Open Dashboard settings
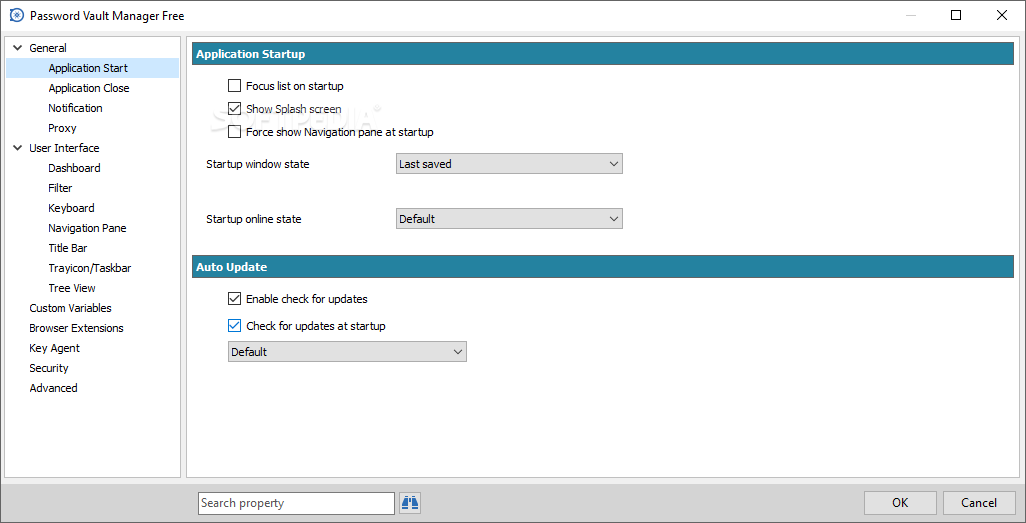Image resolution: width=1026 pixels, height=523 pixels. pyautogui.click(x=75, y=168)
